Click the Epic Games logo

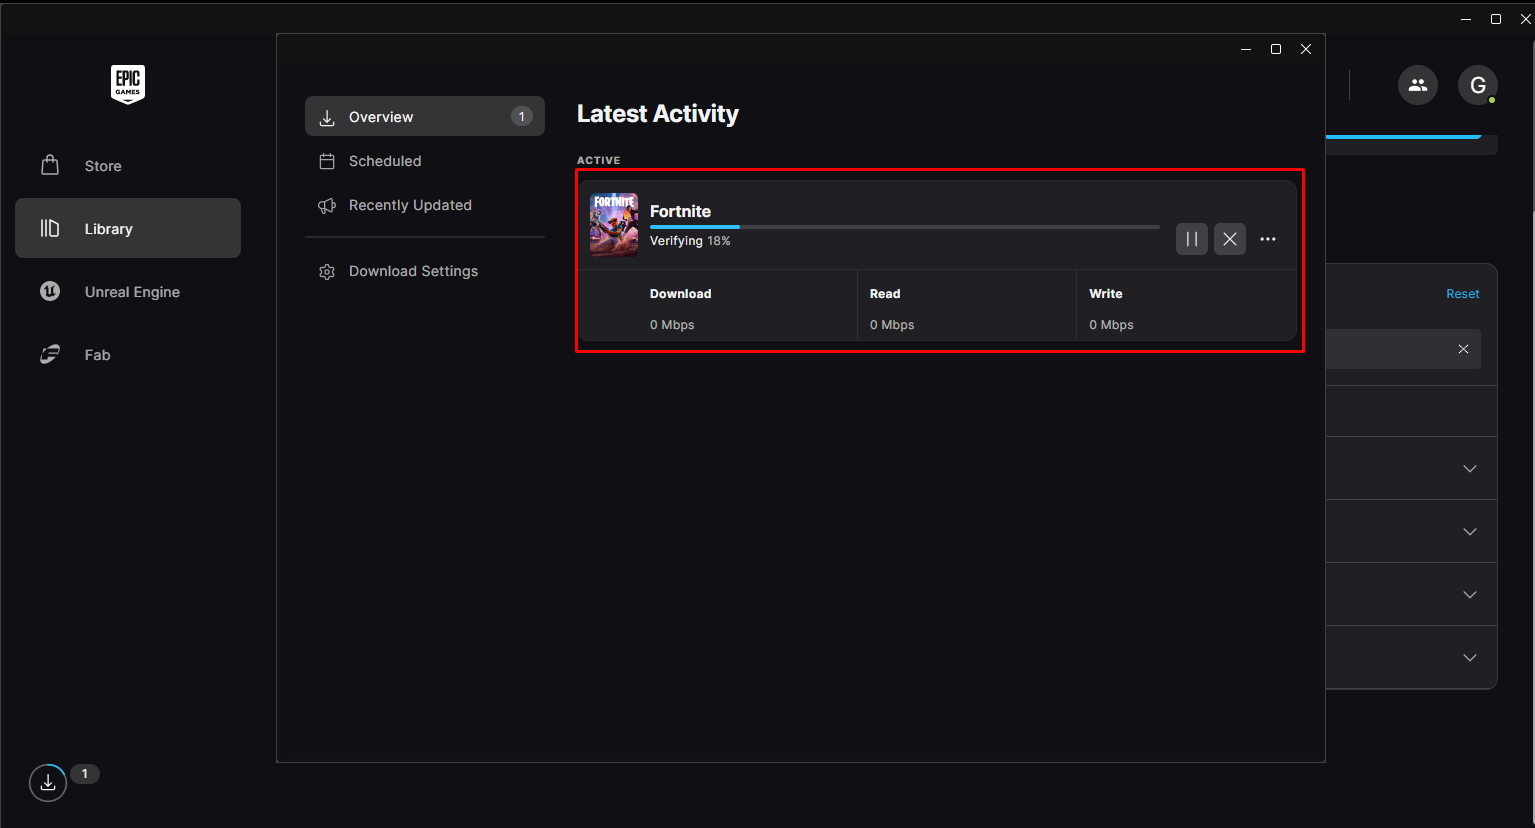(128, 85)
